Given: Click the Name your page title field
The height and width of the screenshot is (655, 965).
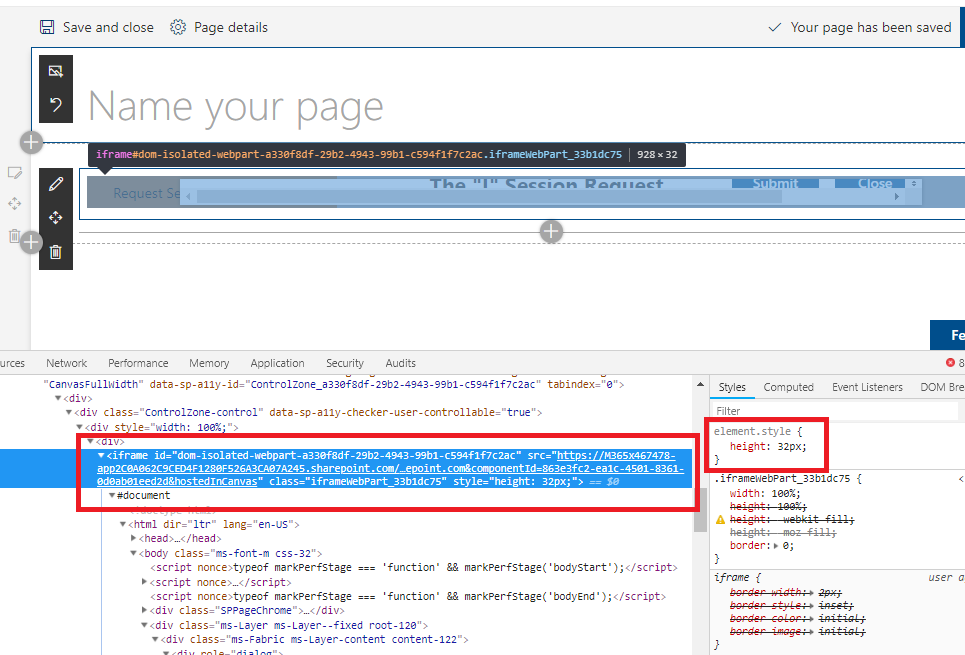Looking at the screenshot, I should pyautogui.click(x=236, y=106).
